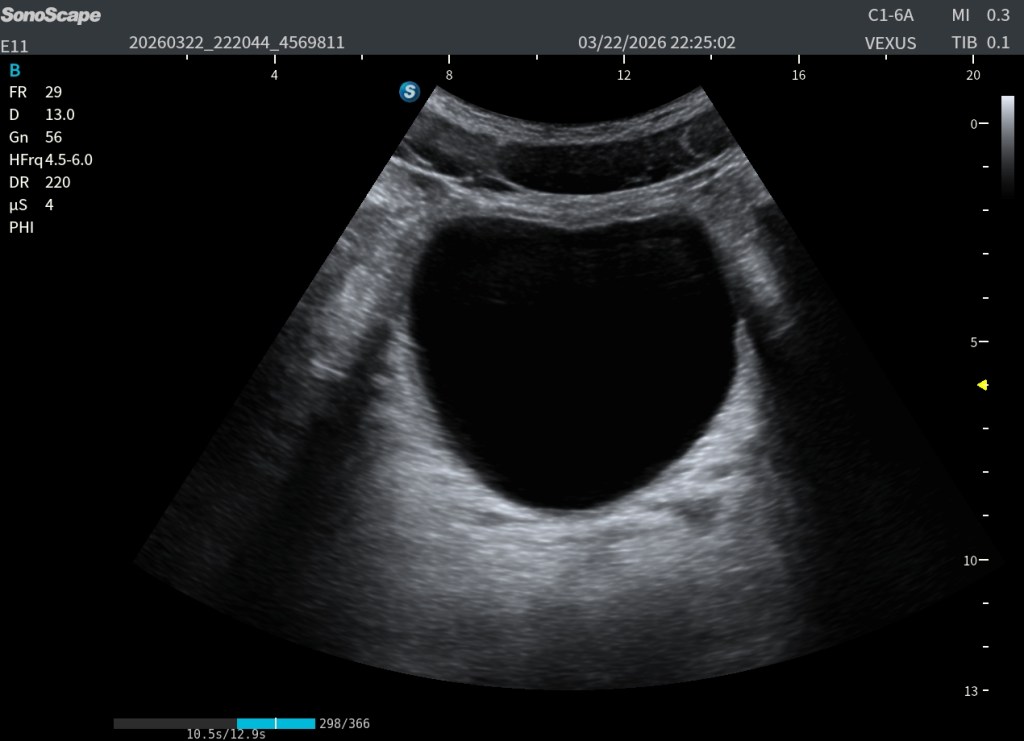Click the 03/22/2026 date and time

(x=657, y=43)
